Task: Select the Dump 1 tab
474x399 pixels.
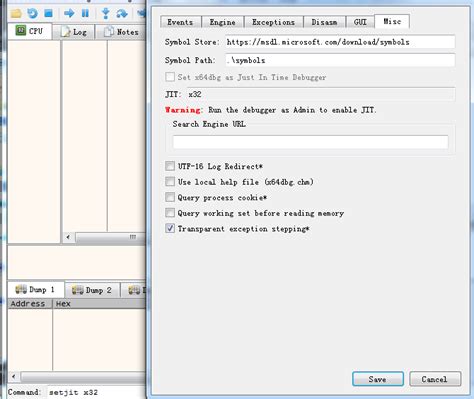Action: [36, 290]
